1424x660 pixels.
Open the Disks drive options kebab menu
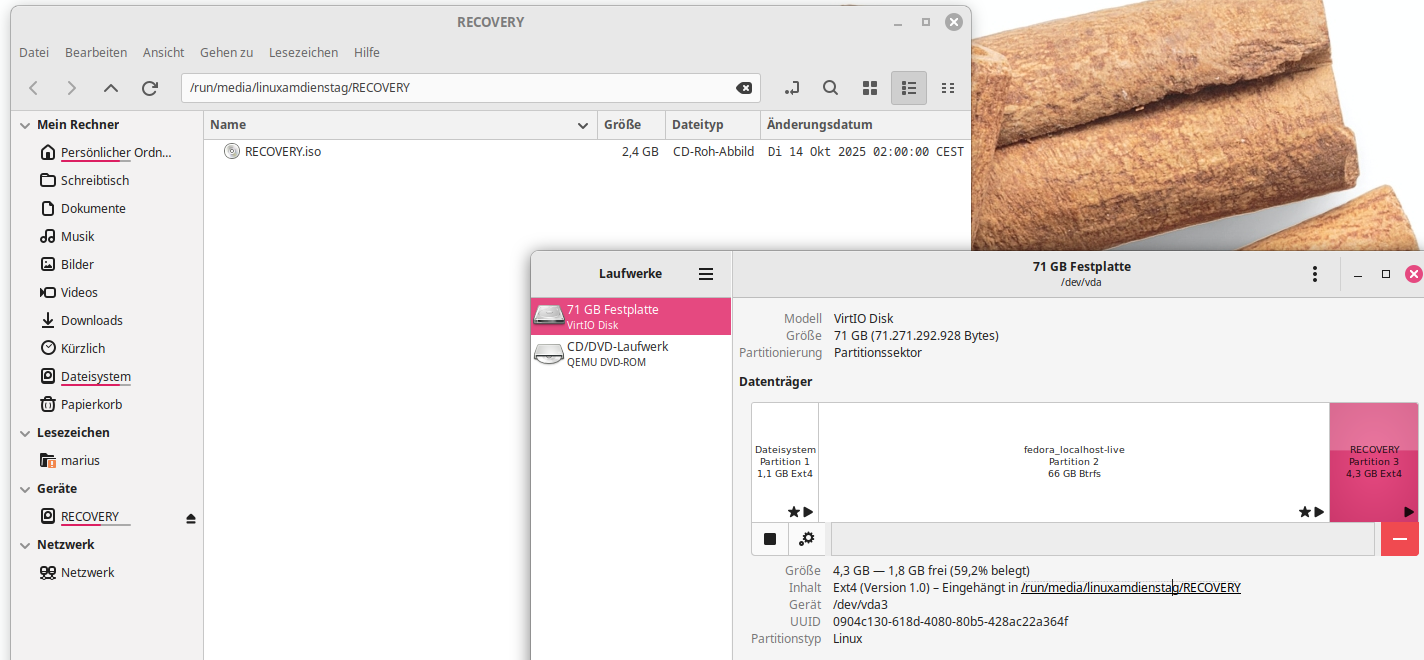point(1315,274)
